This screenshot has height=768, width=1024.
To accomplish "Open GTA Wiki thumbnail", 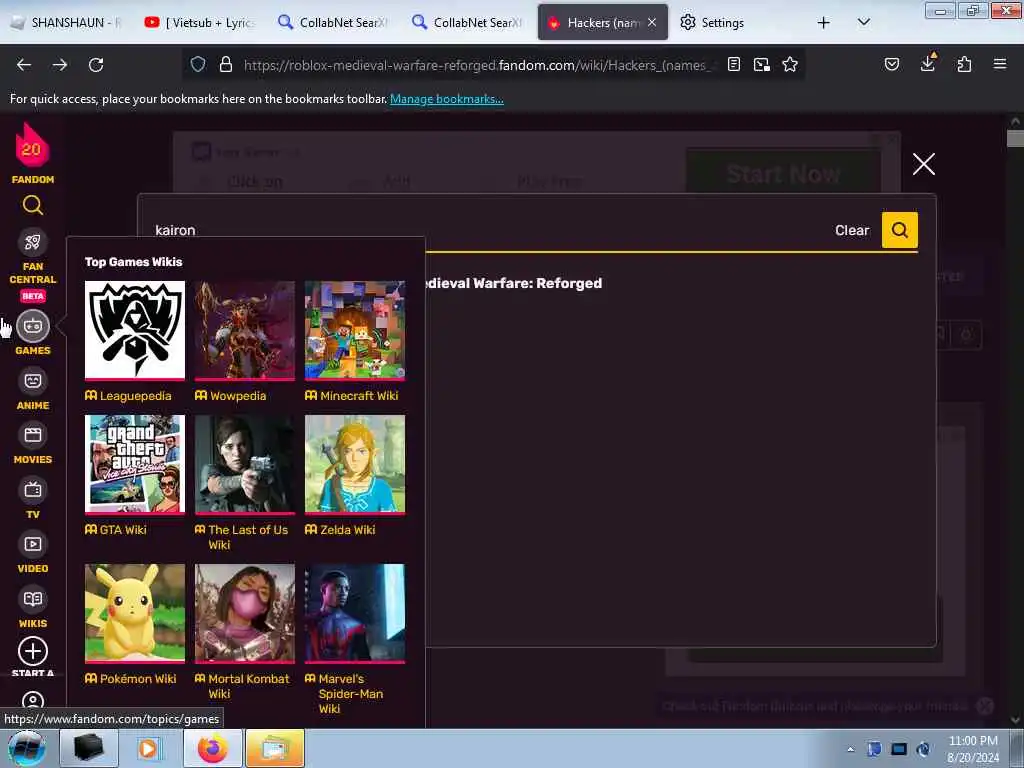I will click(x=135, y=464).
